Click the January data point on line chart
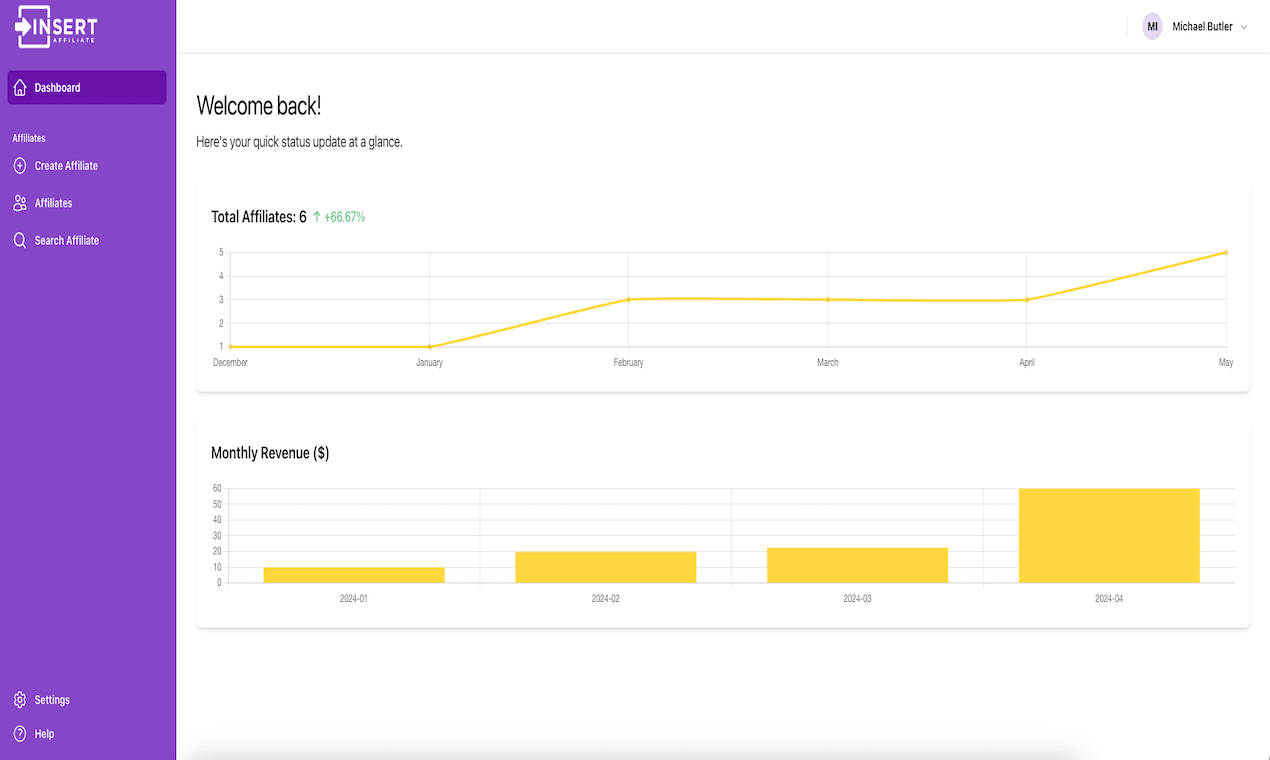1270x760 pixels. point(429,346)
